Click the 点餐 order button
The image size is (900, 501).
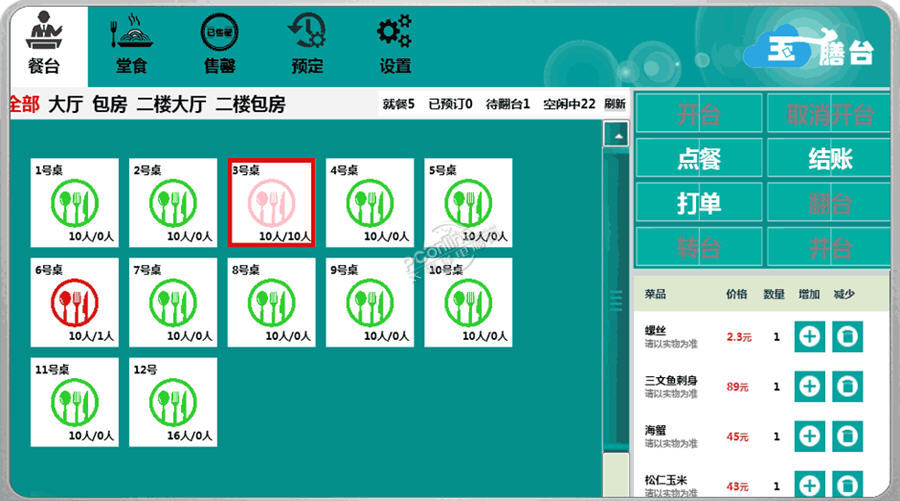pyautogui.click(x=699, y=158)
